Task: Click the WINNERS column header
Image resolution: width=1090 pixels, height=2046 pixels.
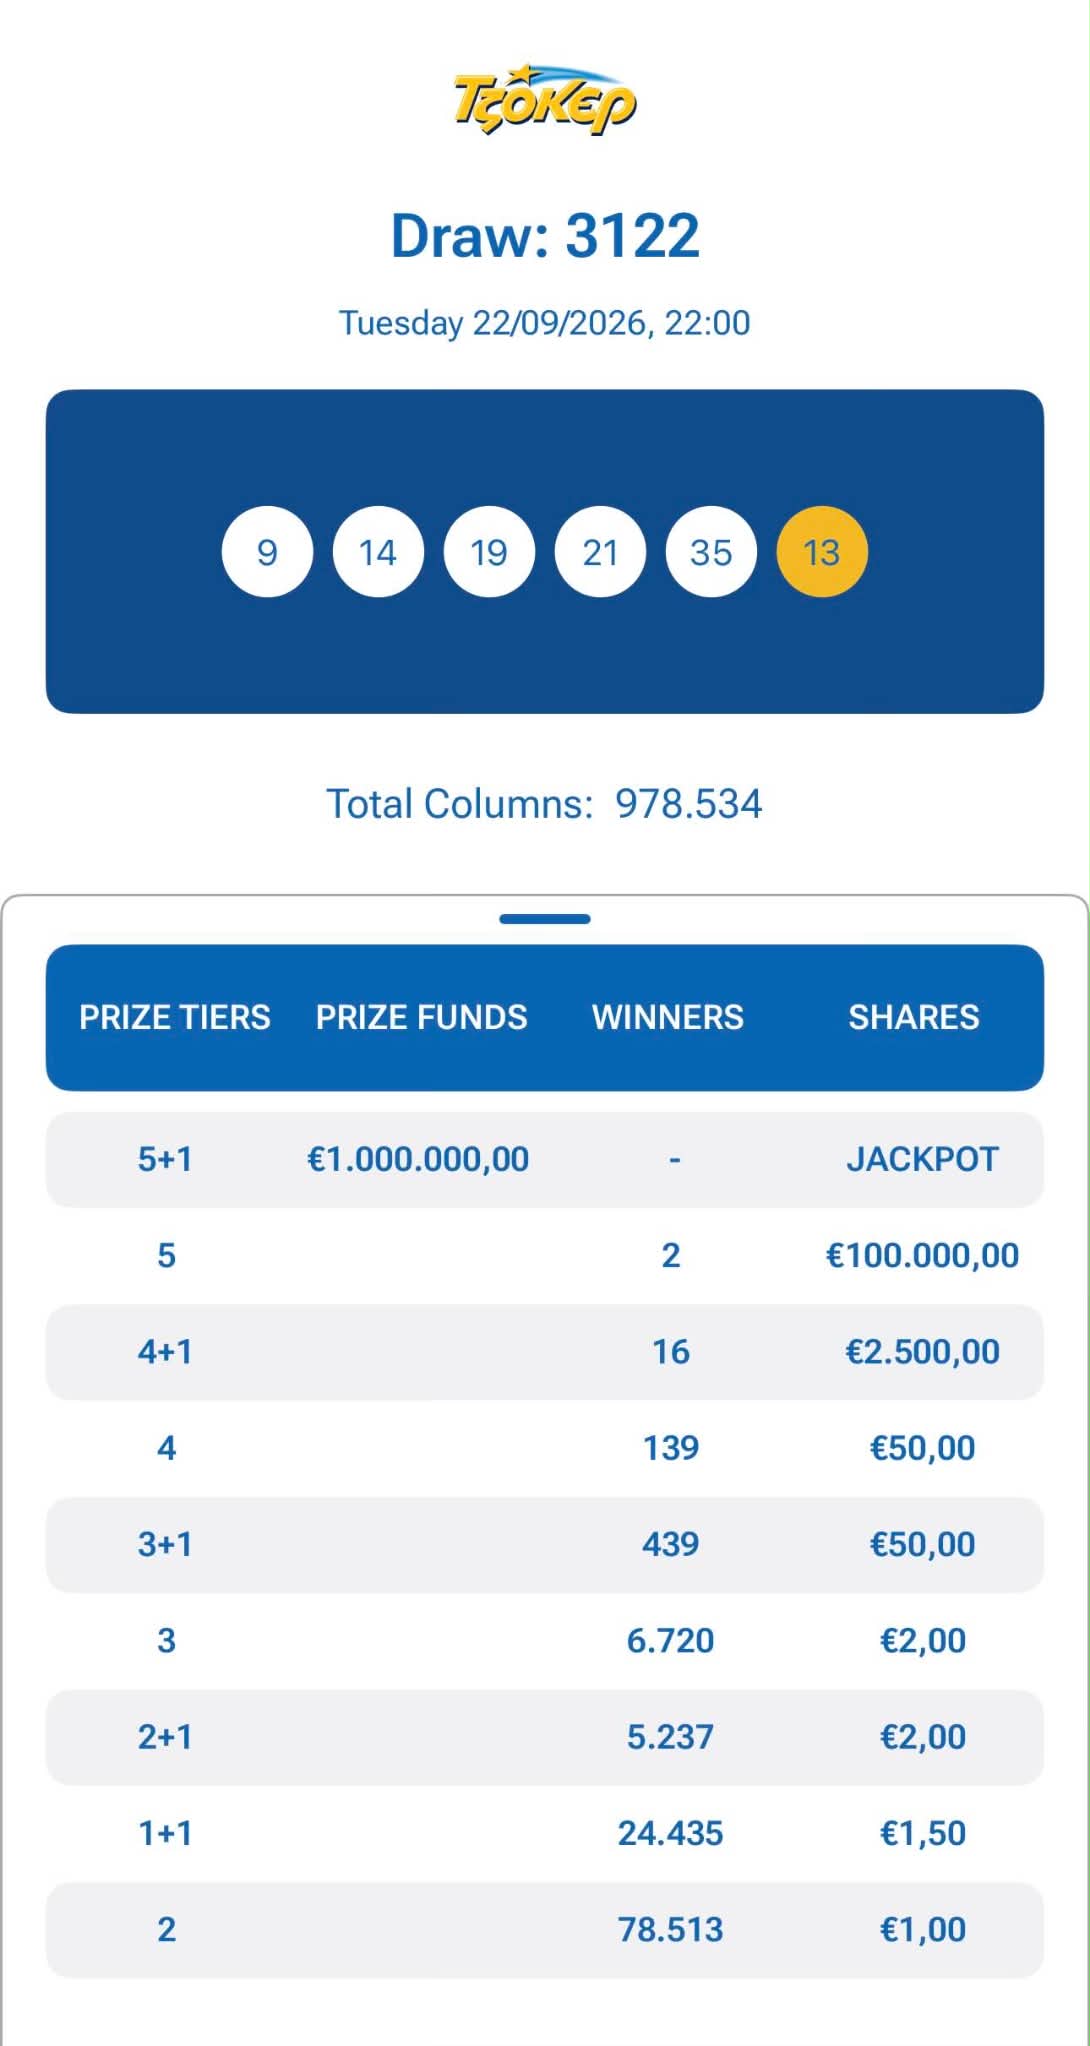Action: pos(668,1017)
